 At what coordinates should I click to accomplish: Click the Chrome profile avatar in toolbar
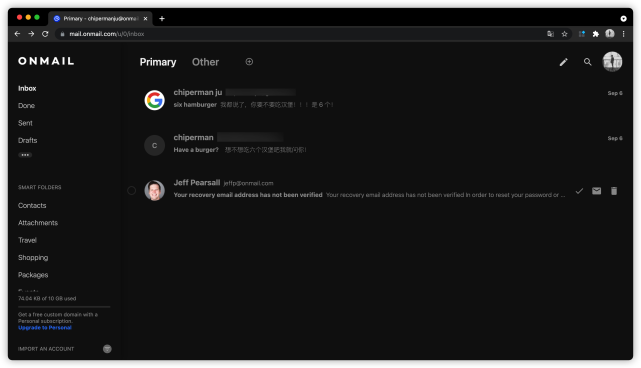(610, 34)
